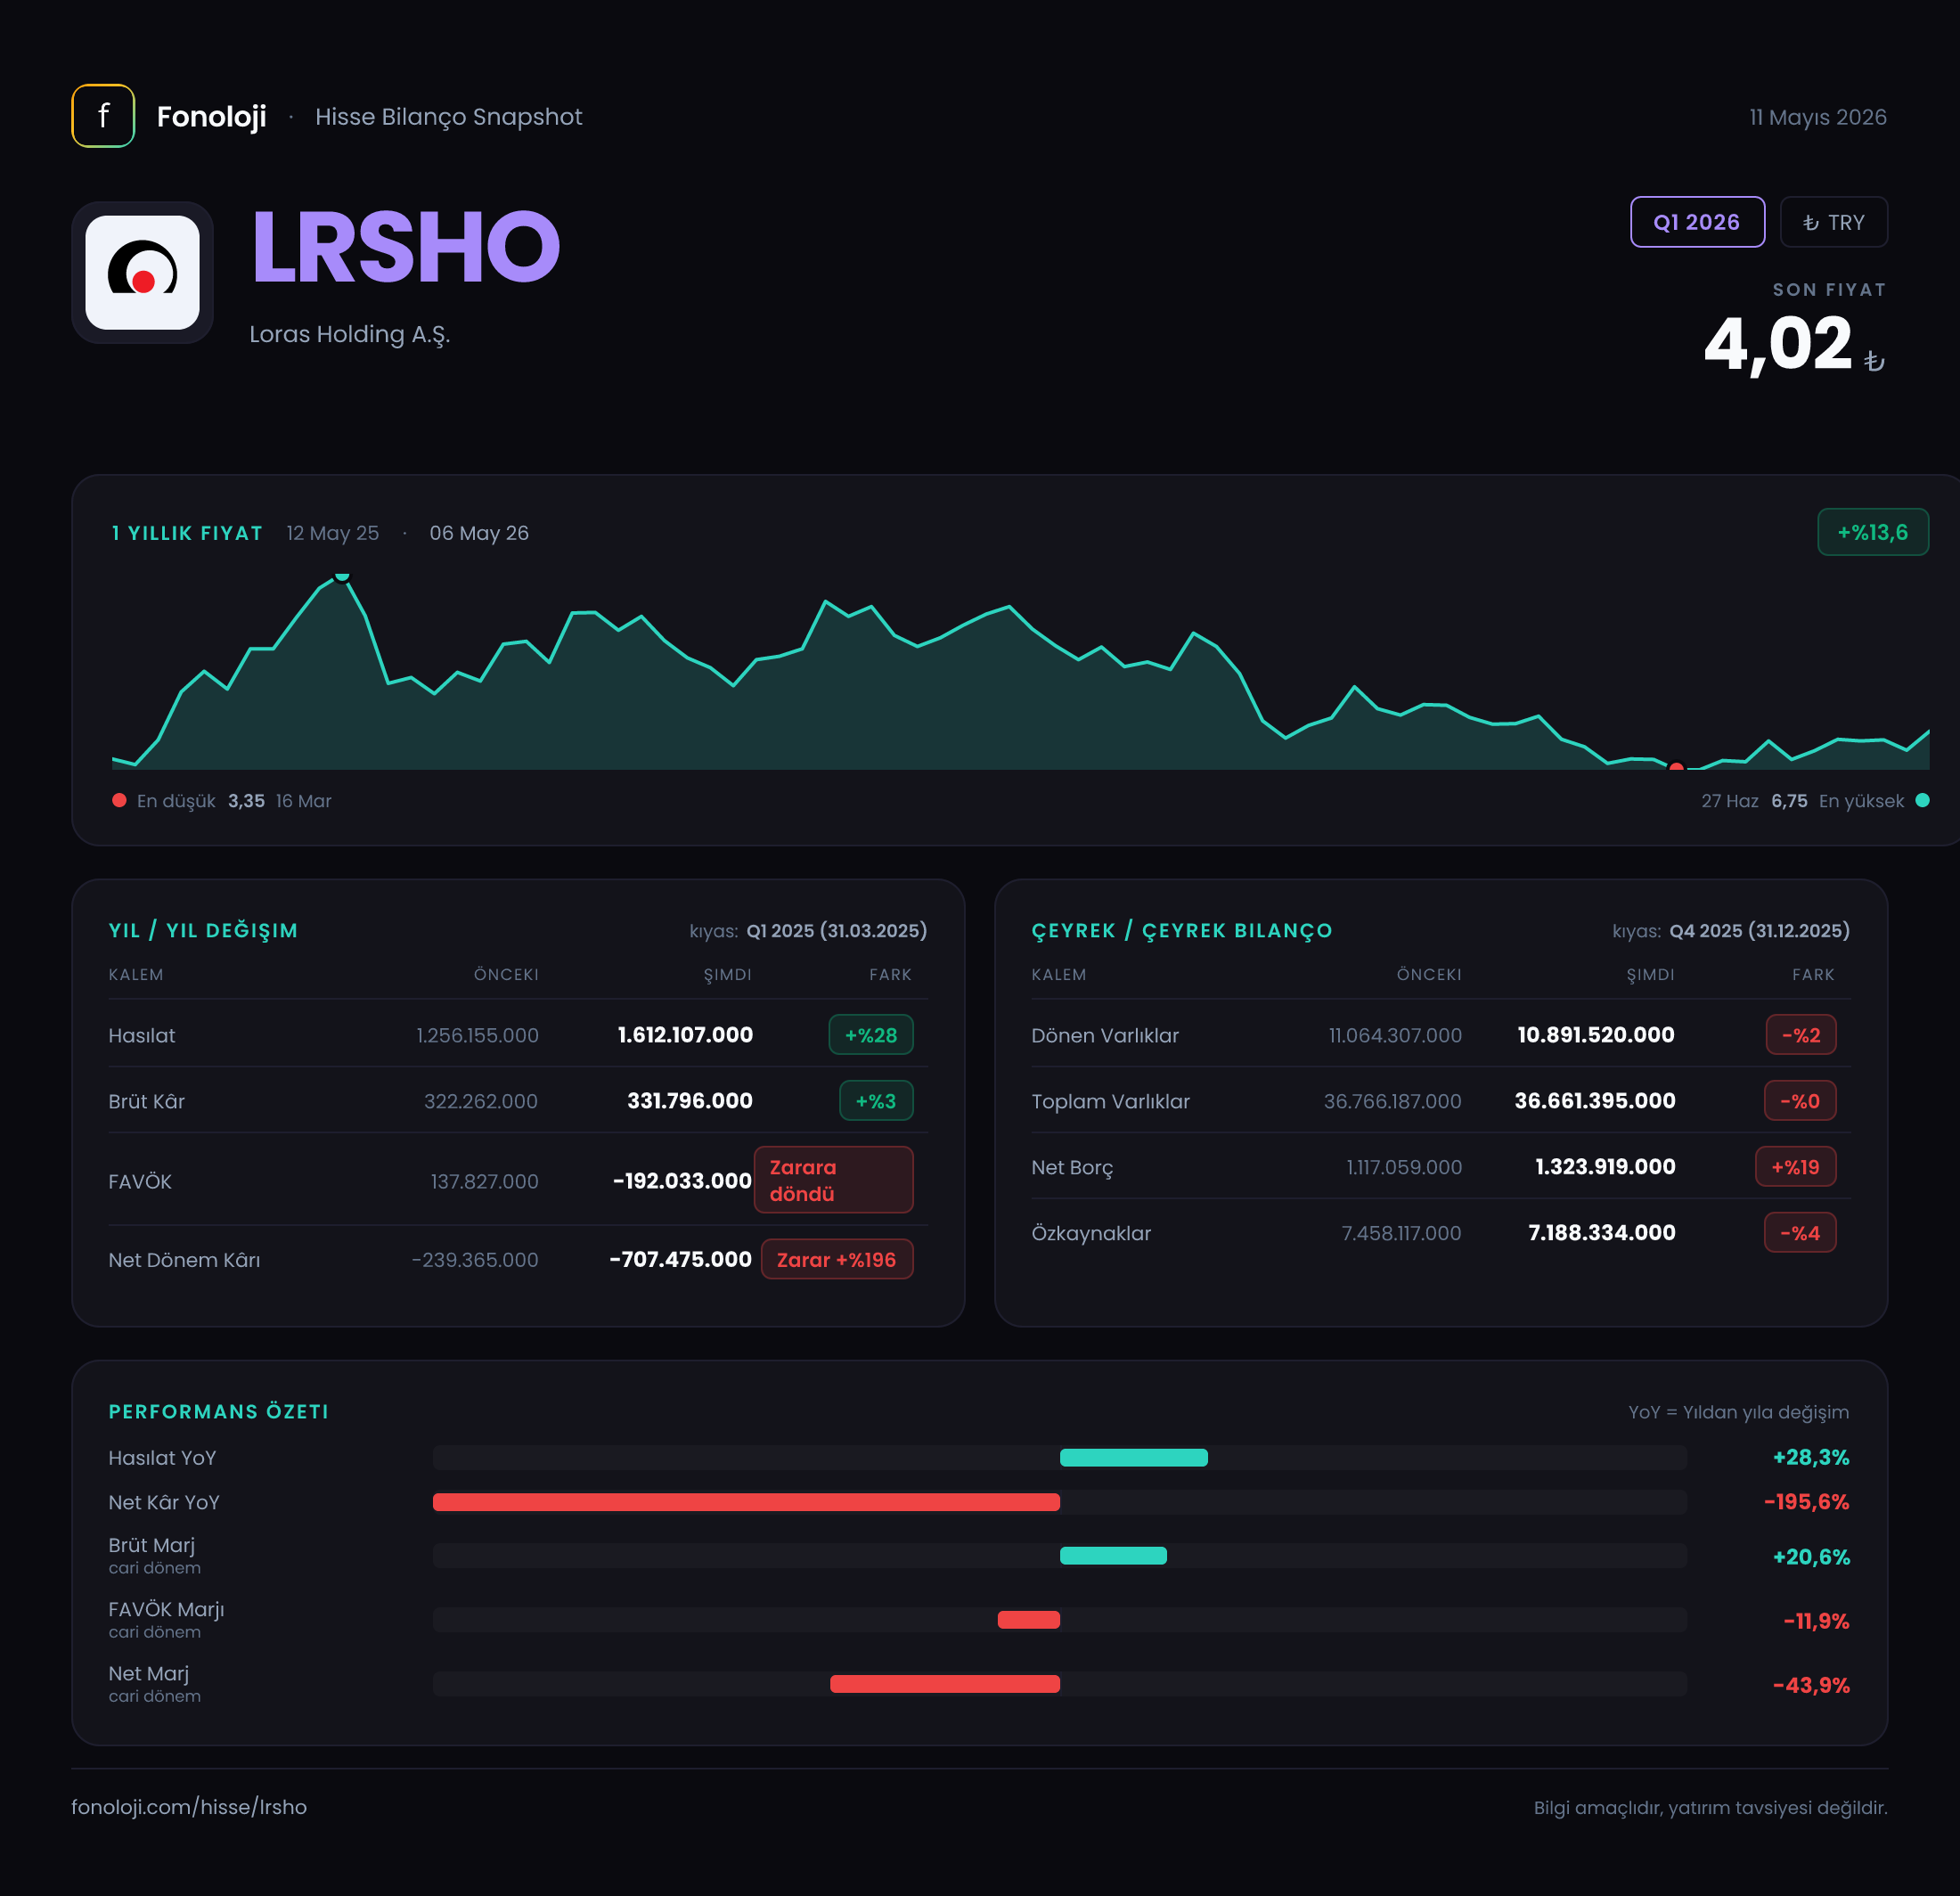Click the +28,3% Hasılat YoY value
This screenshot has height=1896, width=1960.
point(1811,1457)
